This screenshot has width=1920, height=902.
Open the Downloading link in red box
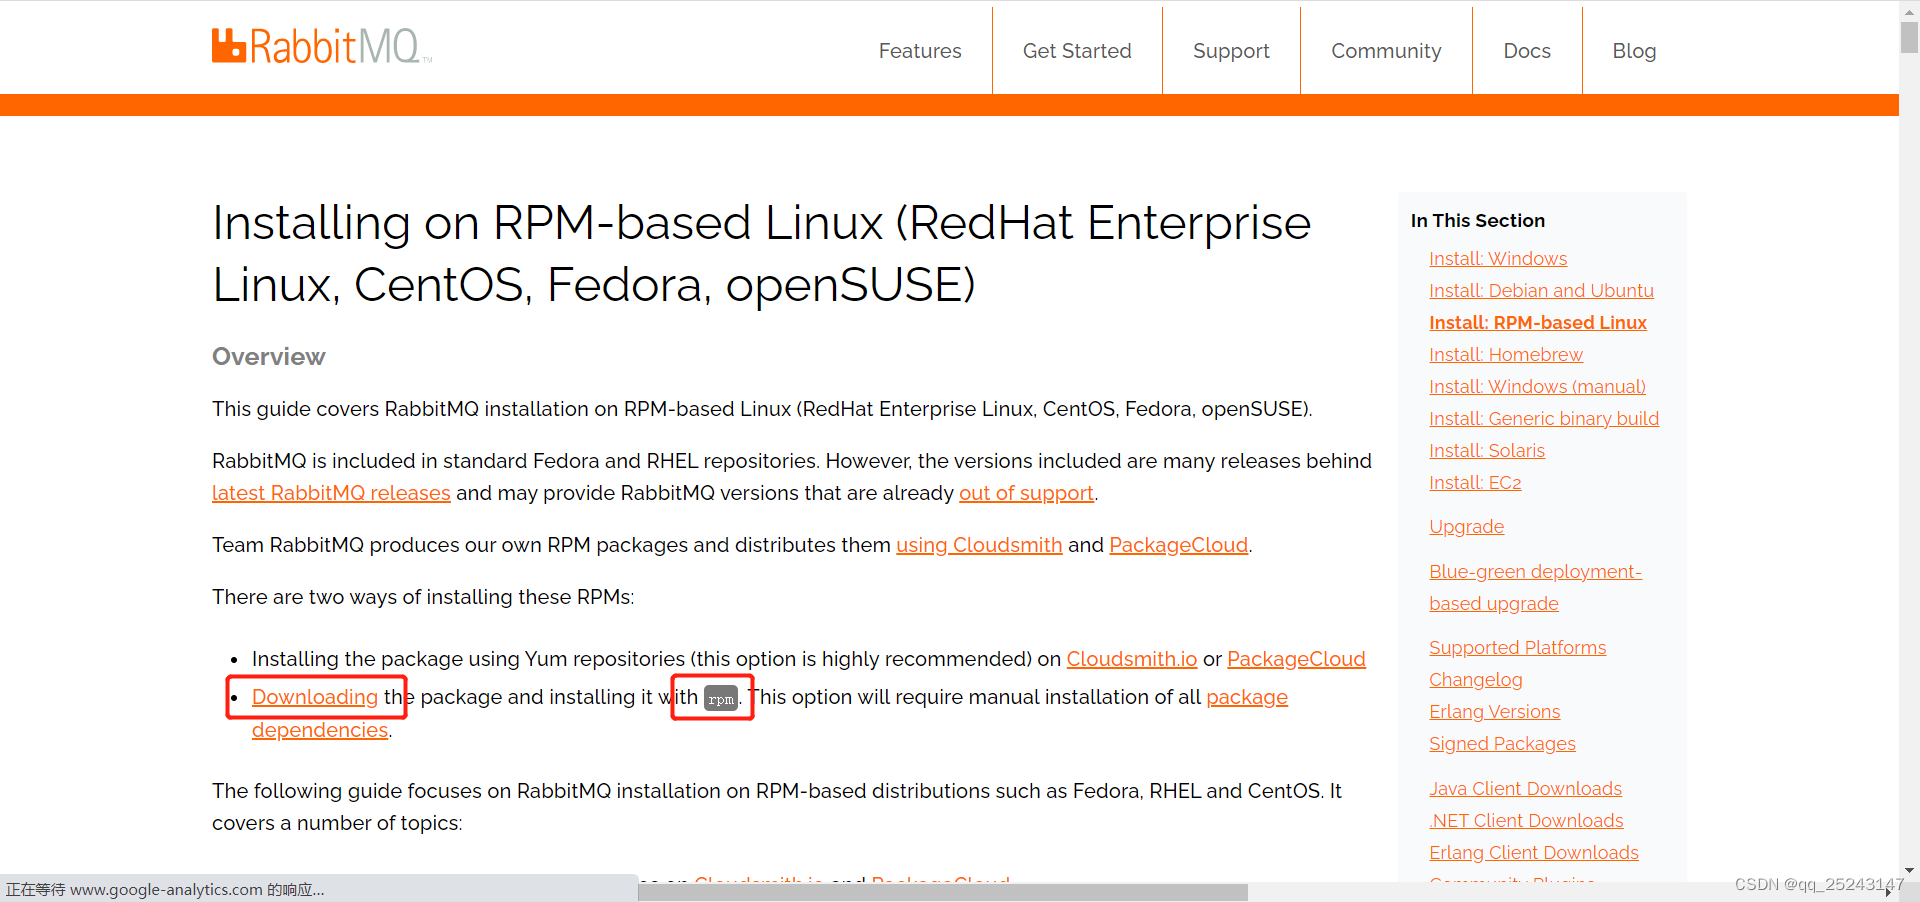tap(315, 697)
